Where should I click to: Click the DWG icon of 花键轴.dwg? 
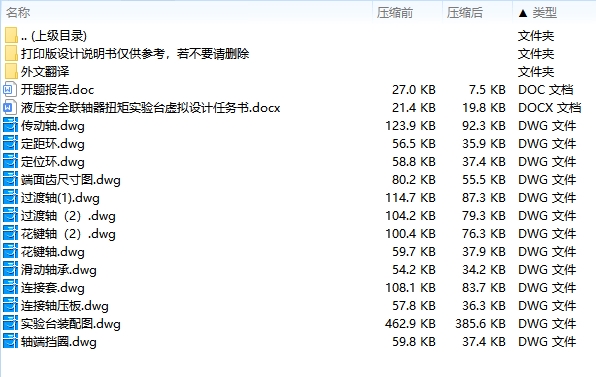pyautogui.click(x=10, y=252)
